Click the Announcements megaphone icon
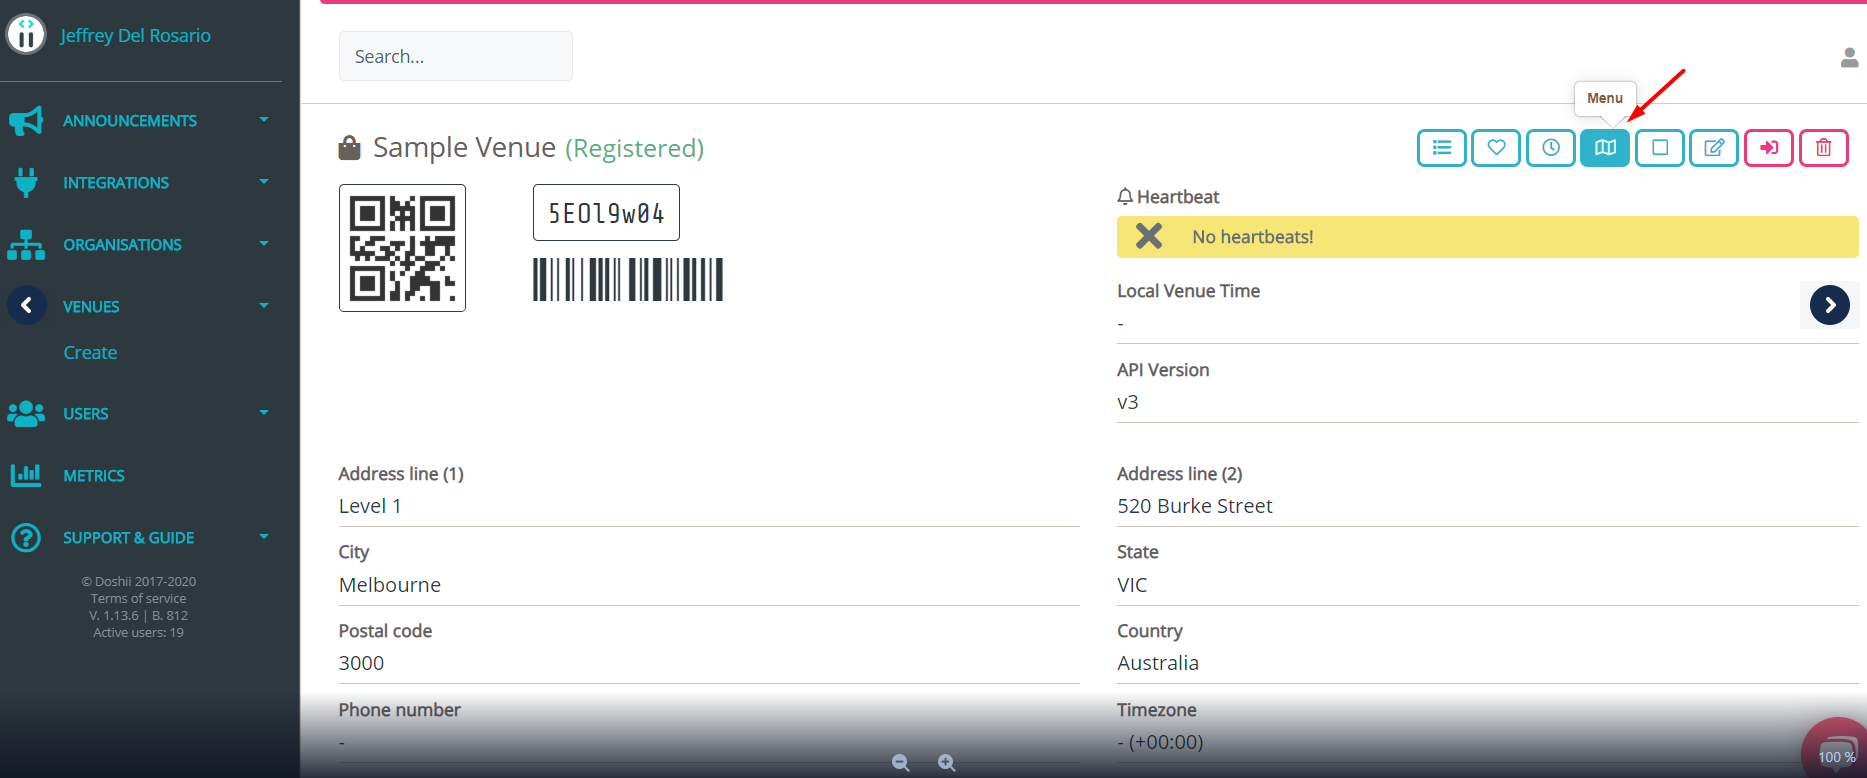Viewport: 1867px width, 778px height. click(26, 121)
